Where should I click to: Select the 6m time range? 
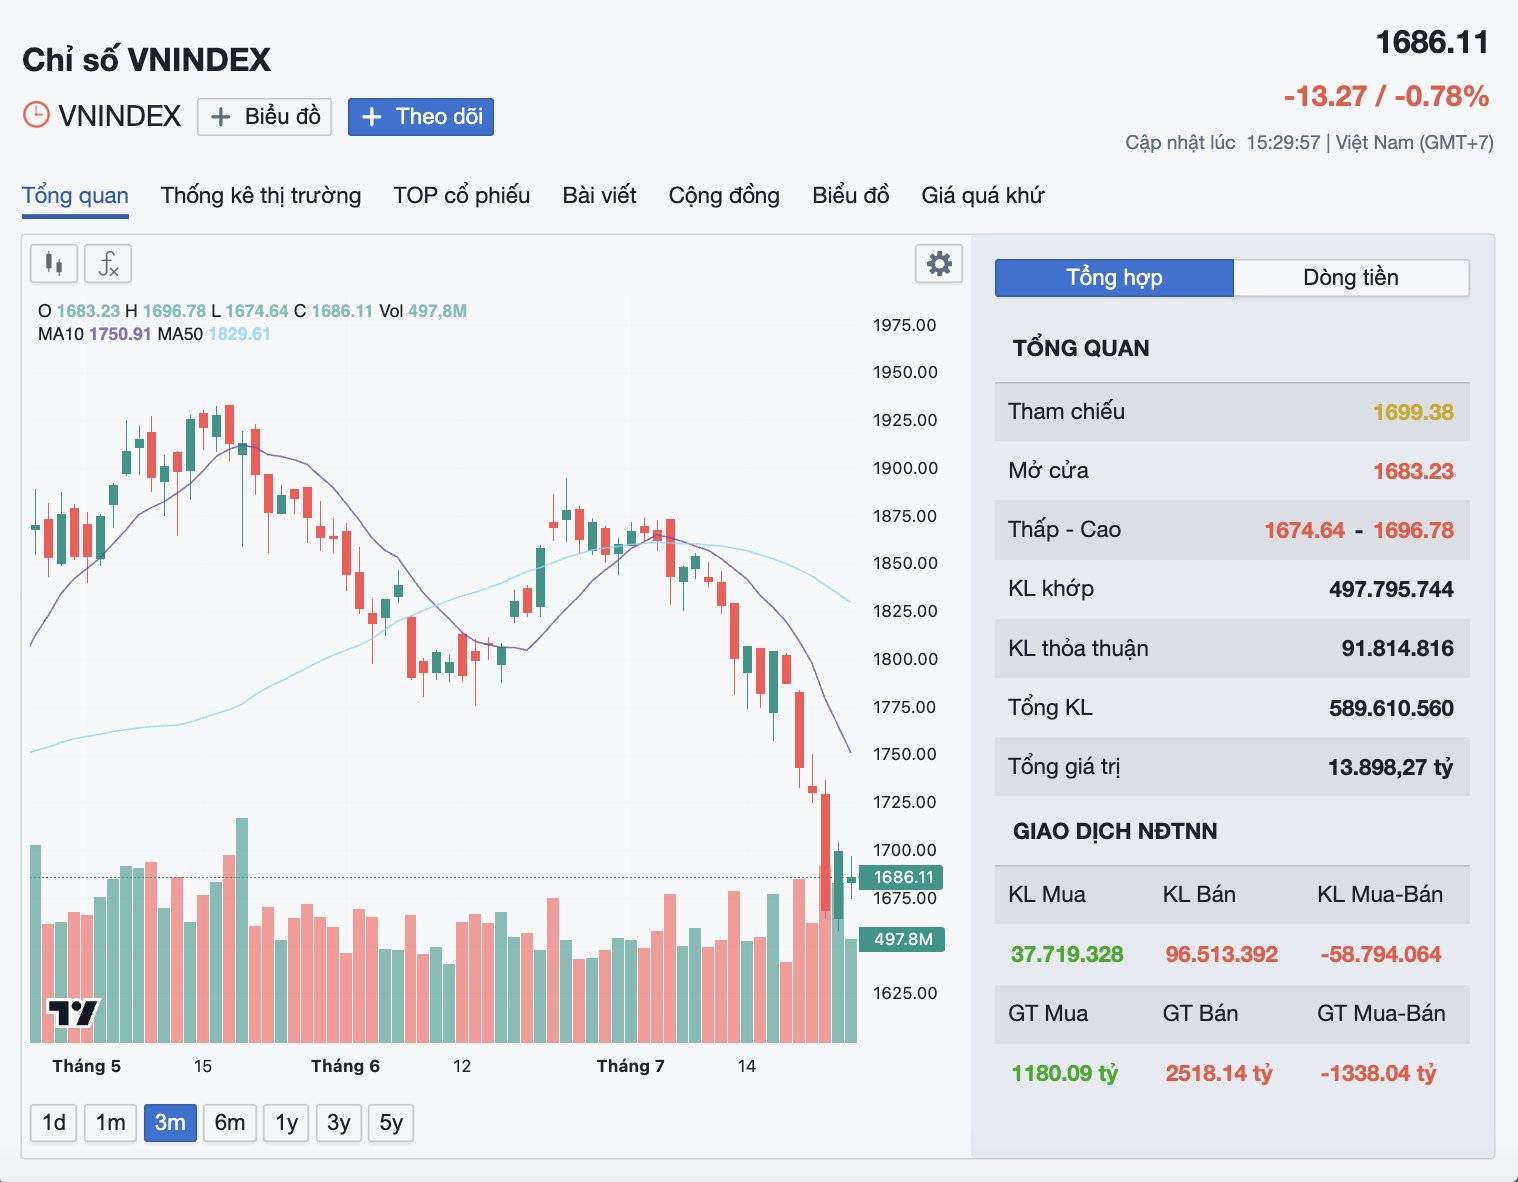pos(230,1123)
